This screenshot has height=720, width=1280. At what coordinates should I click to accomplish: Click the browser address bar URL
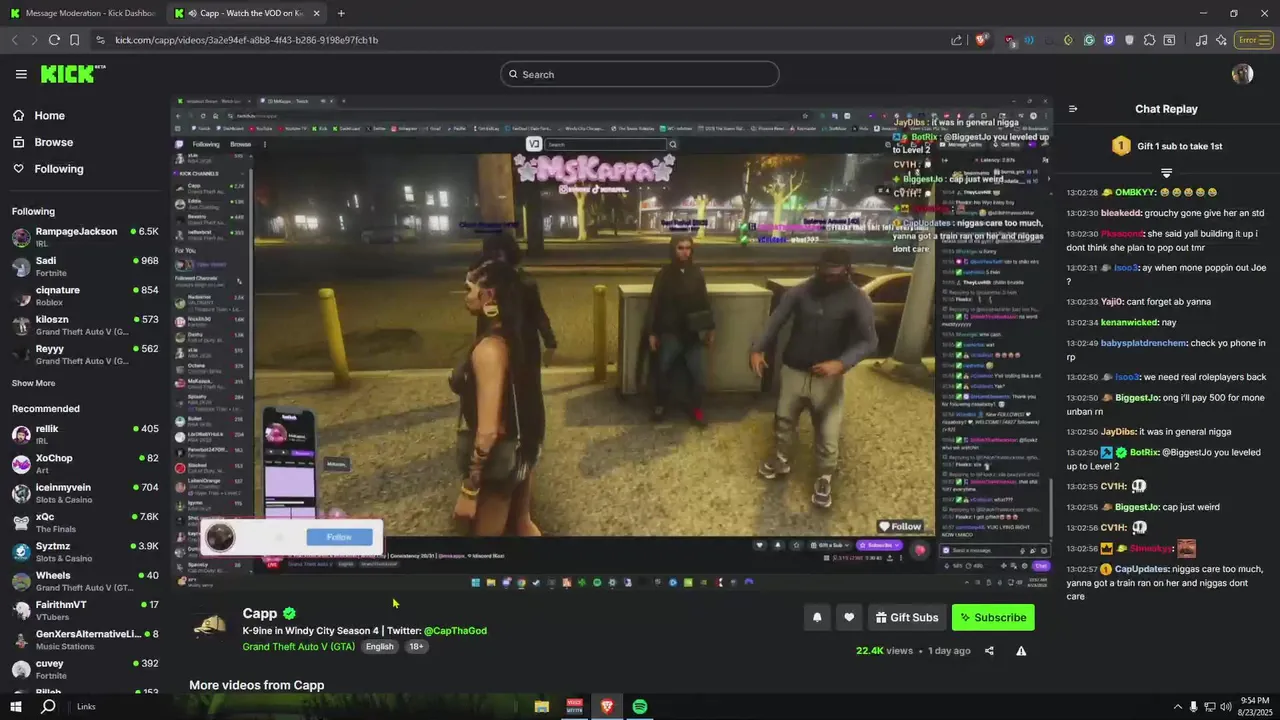coord(246,40)
